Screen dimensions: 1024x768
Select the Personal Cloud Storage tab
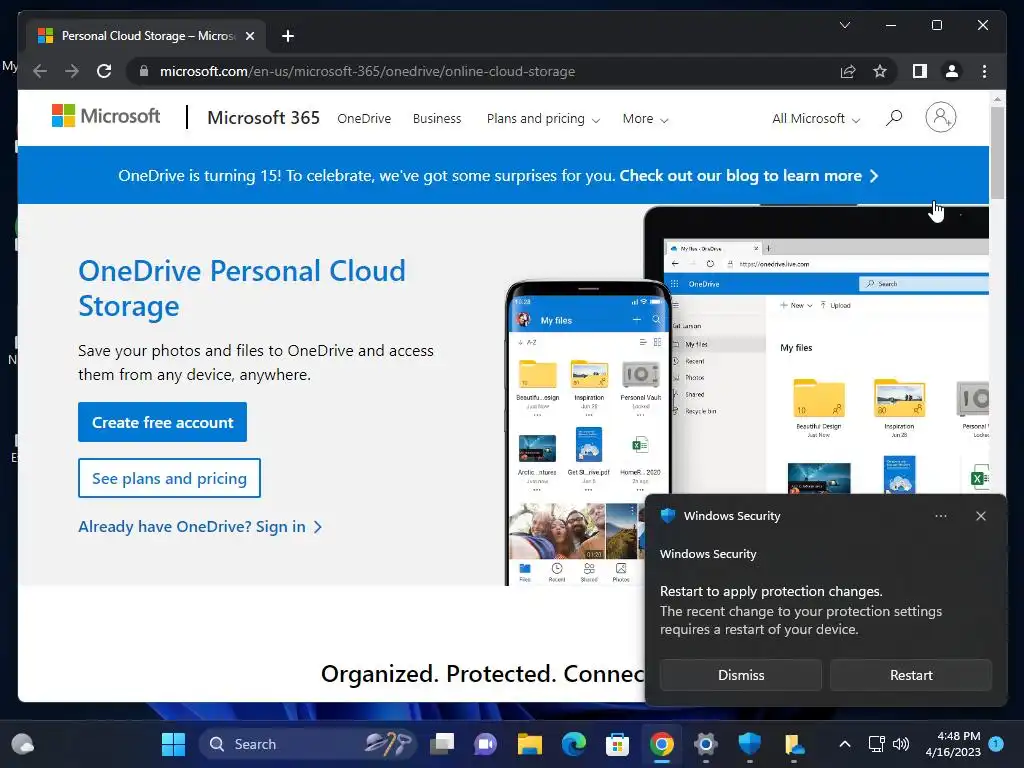coord(147,36)
